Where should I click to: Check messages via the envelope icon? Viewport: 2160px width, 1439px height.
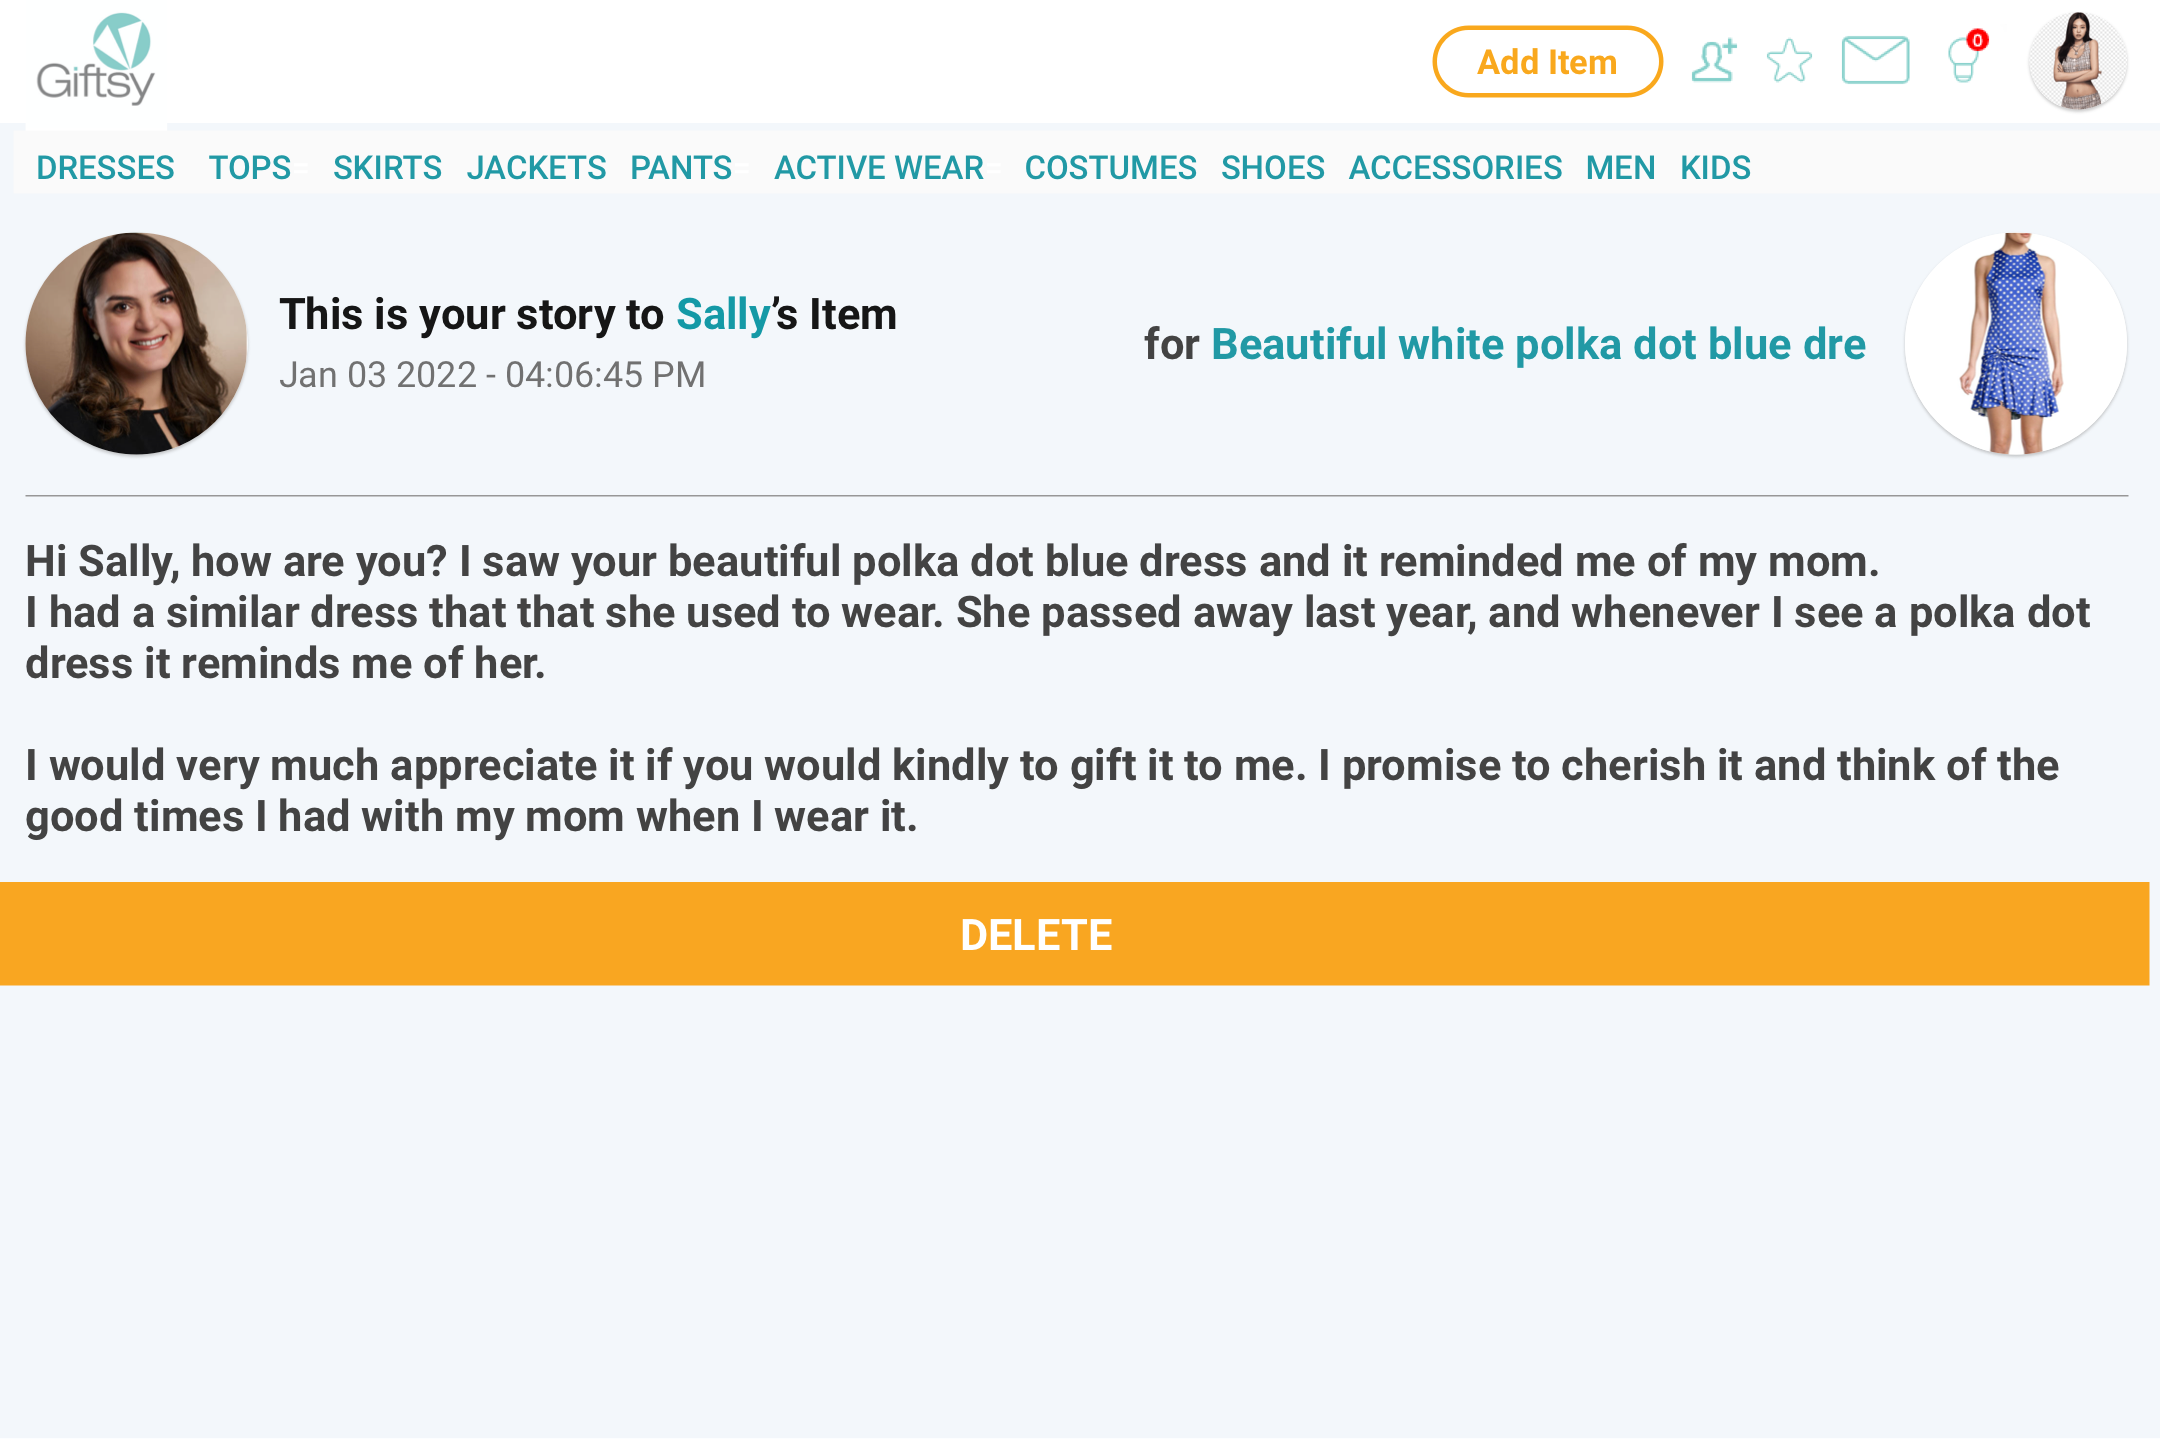[1874, 61]
